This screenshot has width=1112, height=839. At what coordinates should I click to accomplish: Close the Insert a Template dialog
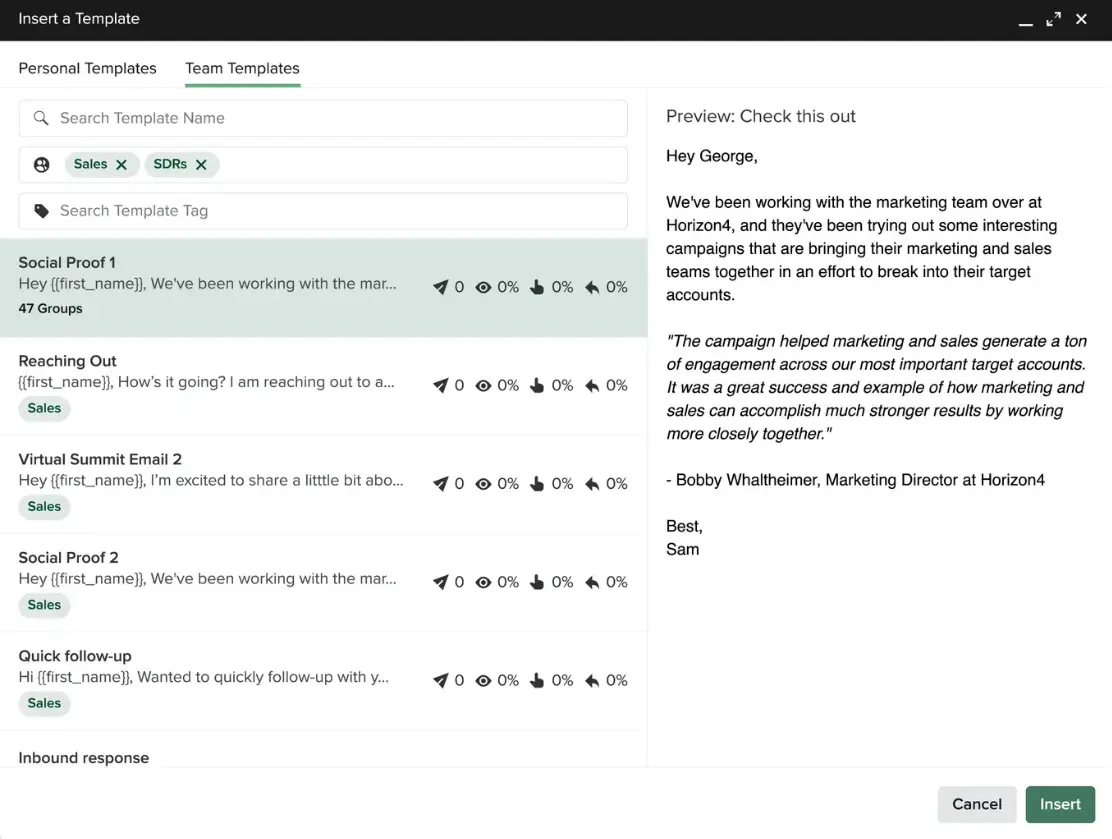1081,19
